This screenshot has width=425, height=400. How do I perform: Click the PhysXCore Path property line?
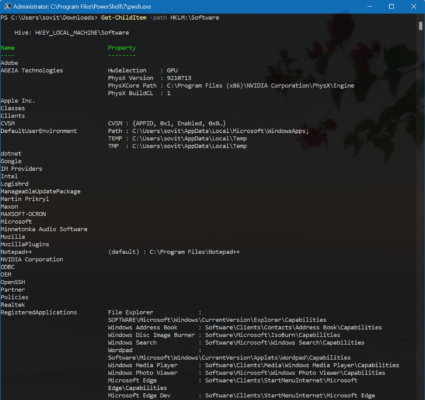[x=231, y=86]
